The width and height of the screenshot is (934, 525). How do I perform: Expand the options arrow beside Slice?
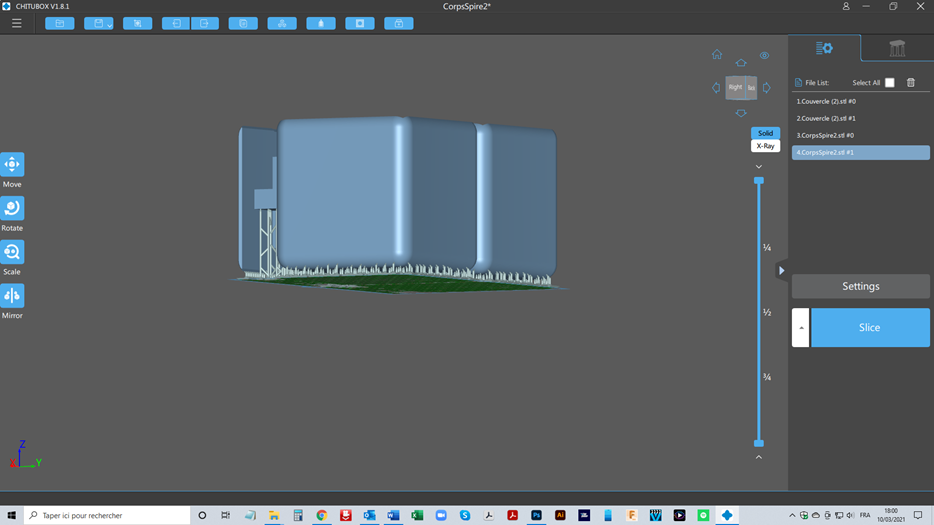(801, 328)
